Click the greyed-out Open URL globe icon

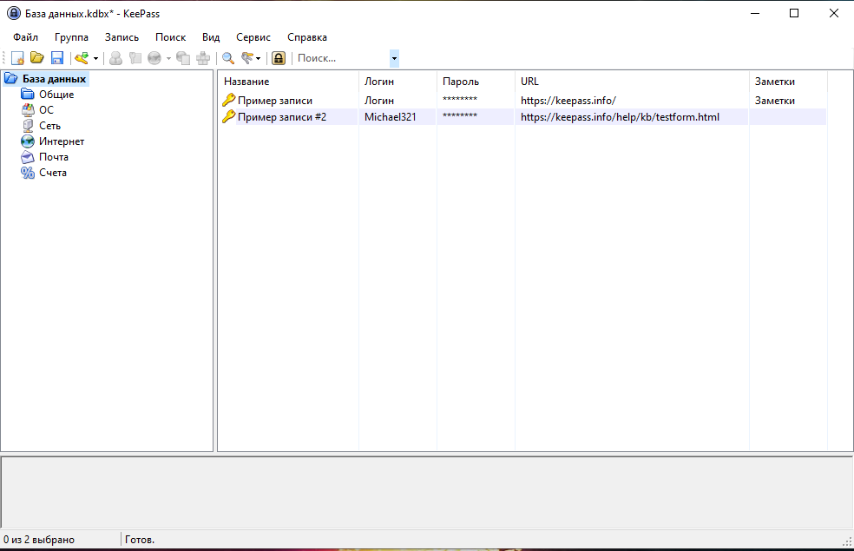(155, 58)
